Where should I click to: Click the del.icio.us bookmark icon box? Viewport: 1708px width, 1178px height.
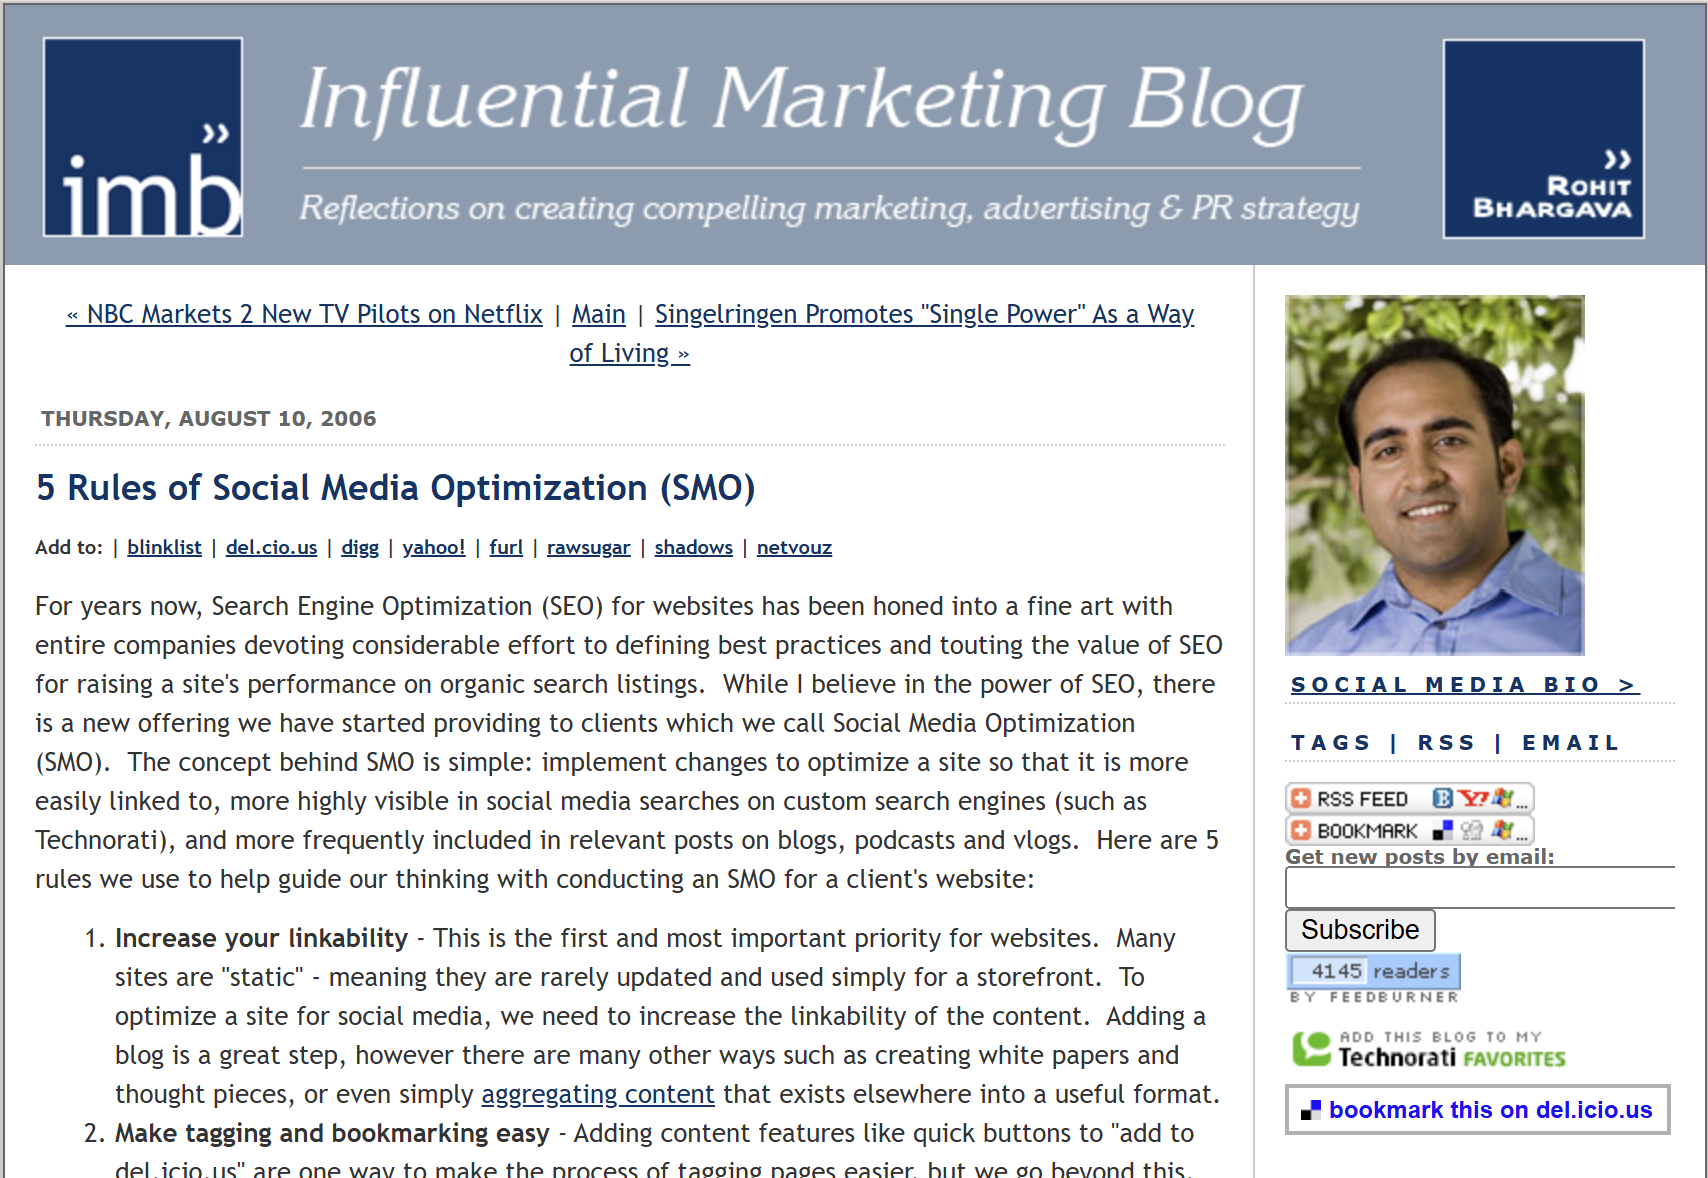pyautogui.click(x=1477, y=1110)
